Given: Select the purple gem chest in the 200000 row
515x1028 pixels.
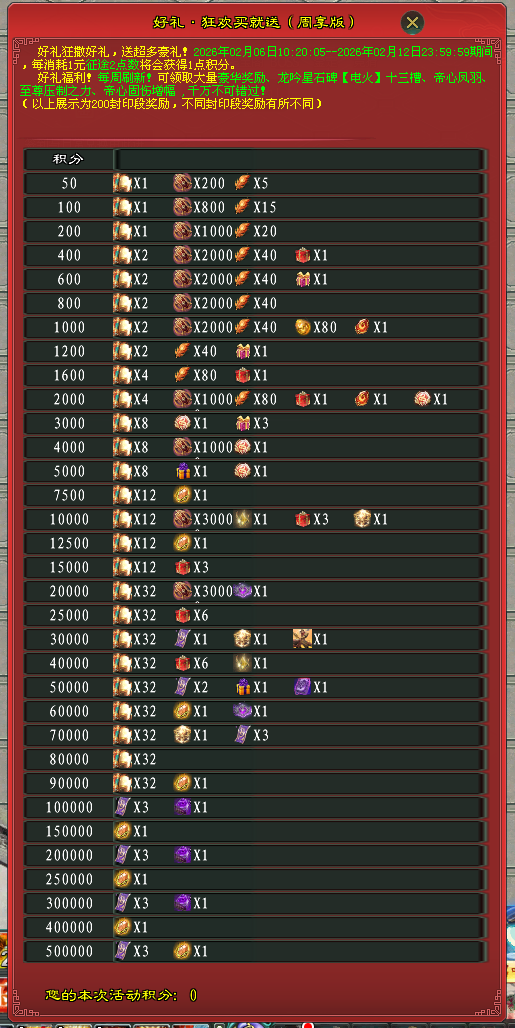Looking at the screenshot, I should 182,855.
